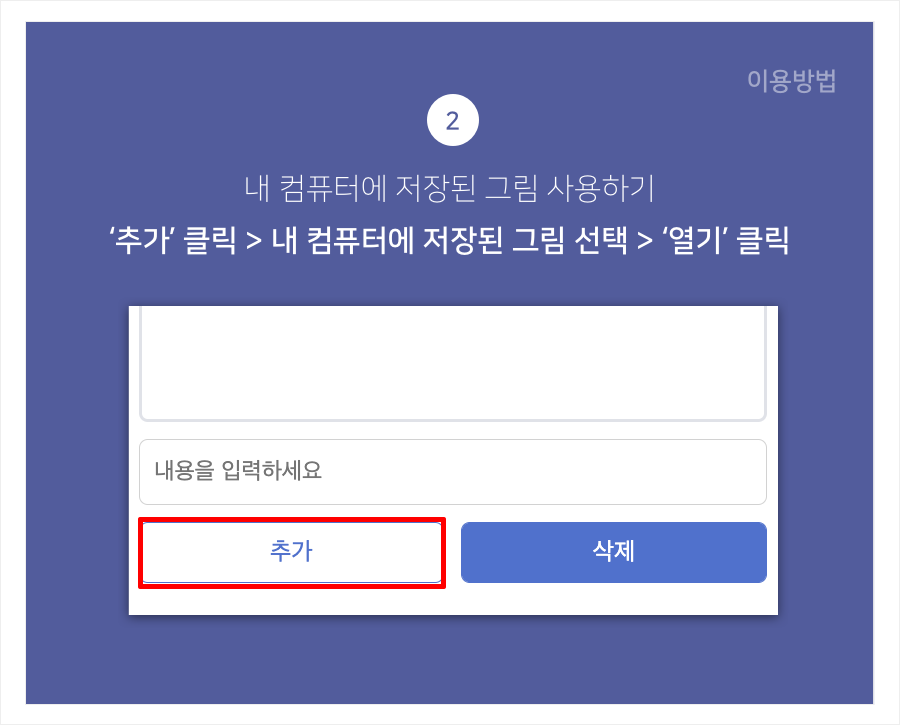Image resolution: width=900 pixels, height=725 pixels.
Task: Click the 그림 word in the gray subtitle
Action: tap(534, 188)
